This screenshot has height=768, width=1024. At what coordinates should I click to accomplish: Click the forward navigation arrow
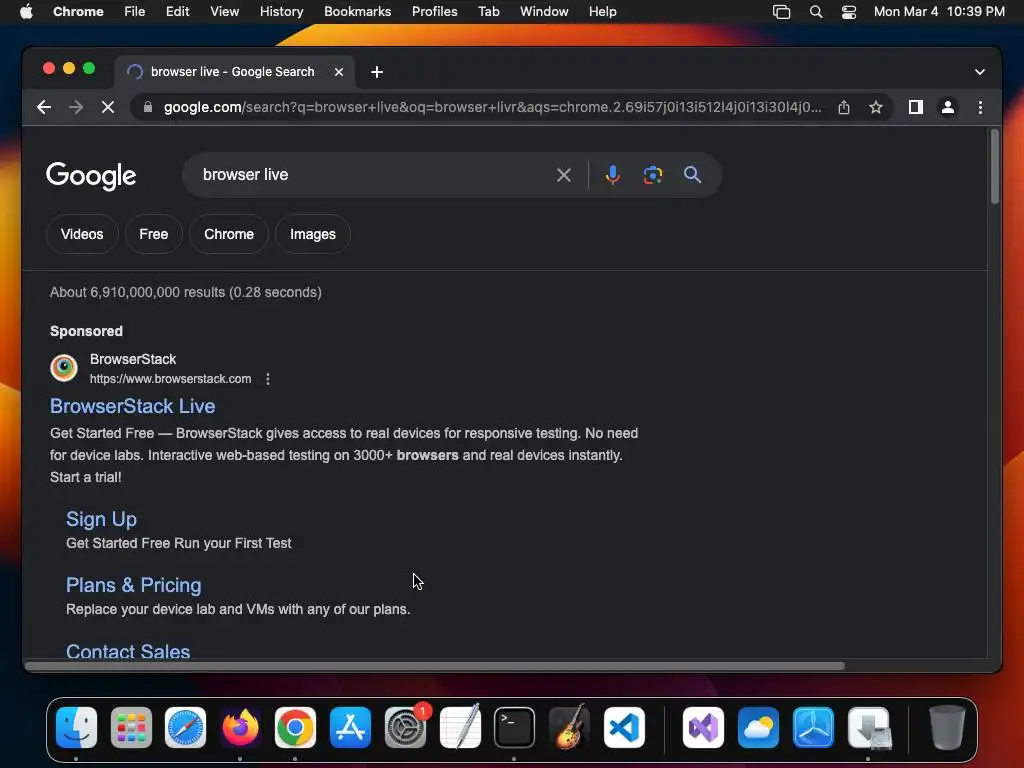tap(76, 107)
